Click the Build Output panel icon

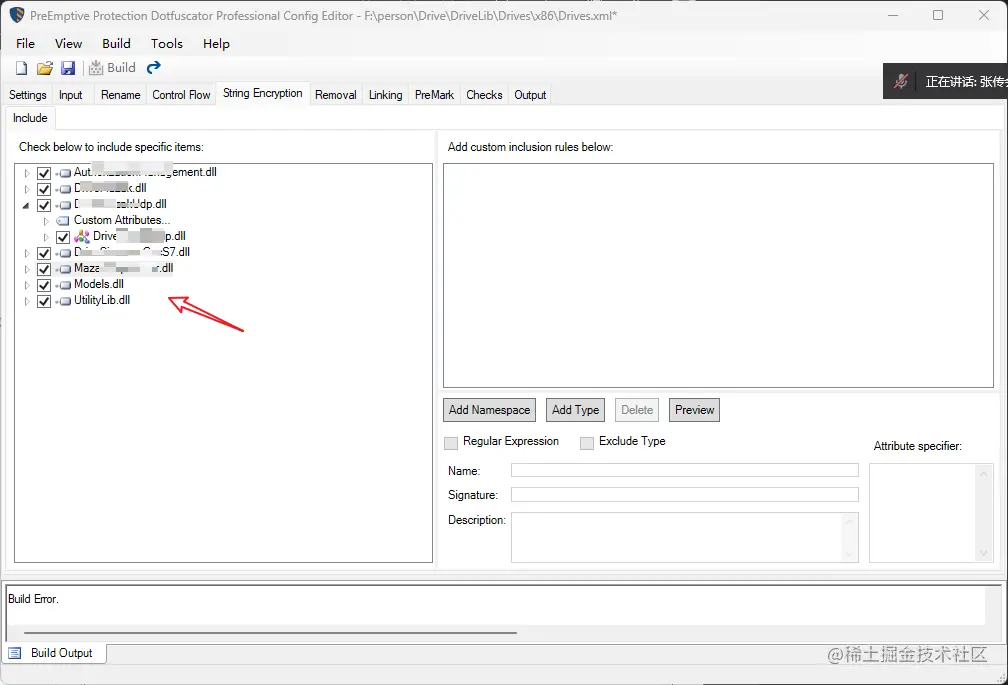(15, 653)
